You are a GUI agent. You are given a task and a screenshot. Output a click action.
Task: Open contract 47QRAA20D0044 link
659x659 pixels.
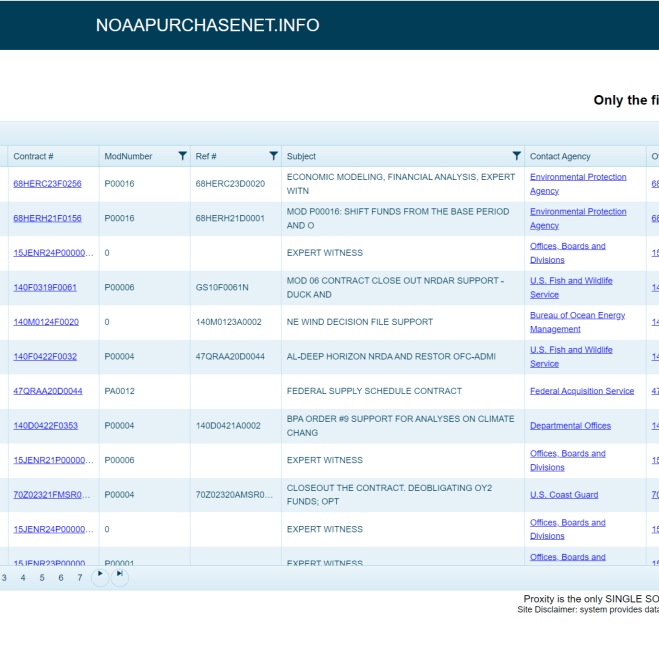coord(48,391)
